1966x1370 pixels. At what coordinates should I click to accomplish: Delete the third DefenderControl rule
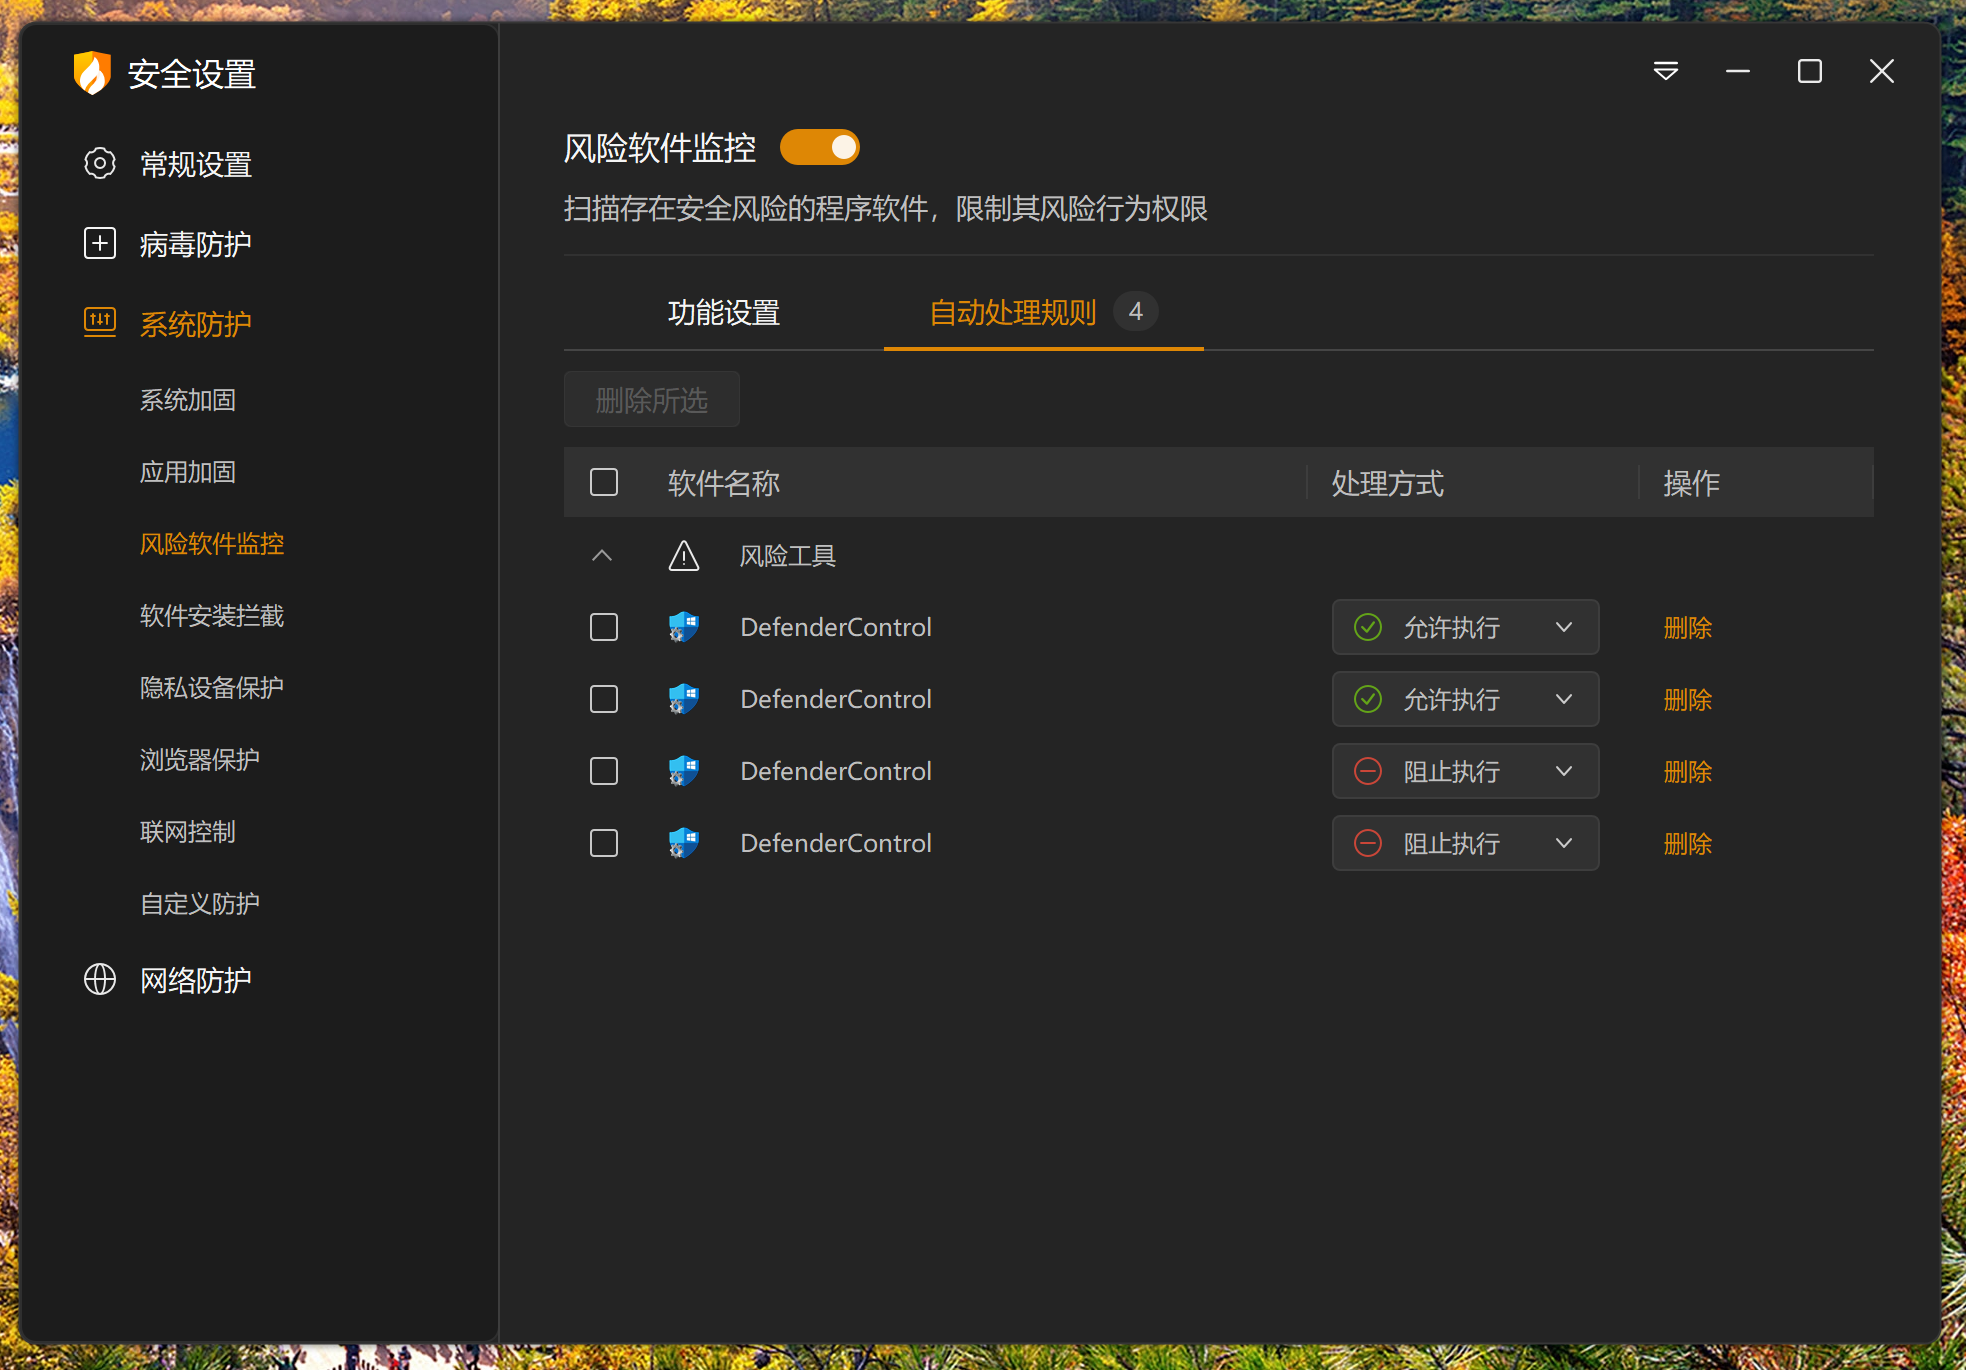pos(1688,772)
